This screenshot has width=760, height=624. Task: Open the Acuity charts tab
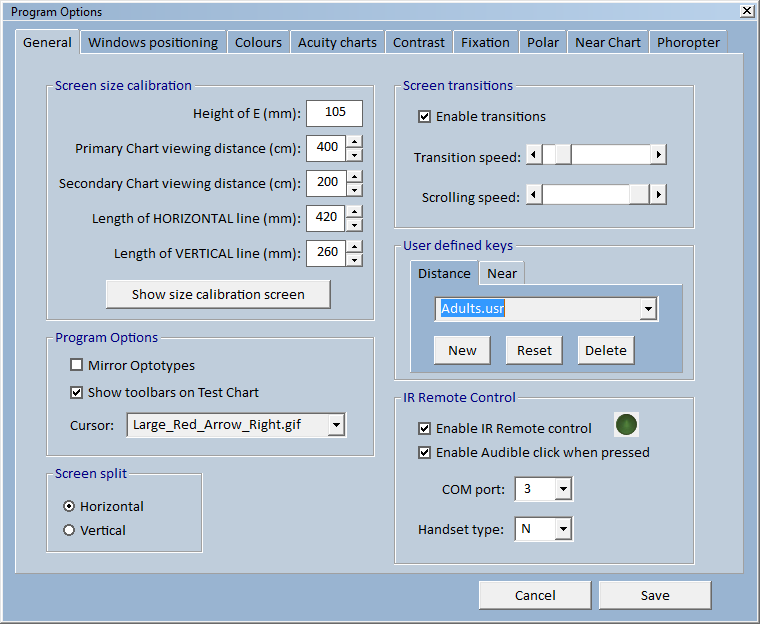click(x=337, y=43)
